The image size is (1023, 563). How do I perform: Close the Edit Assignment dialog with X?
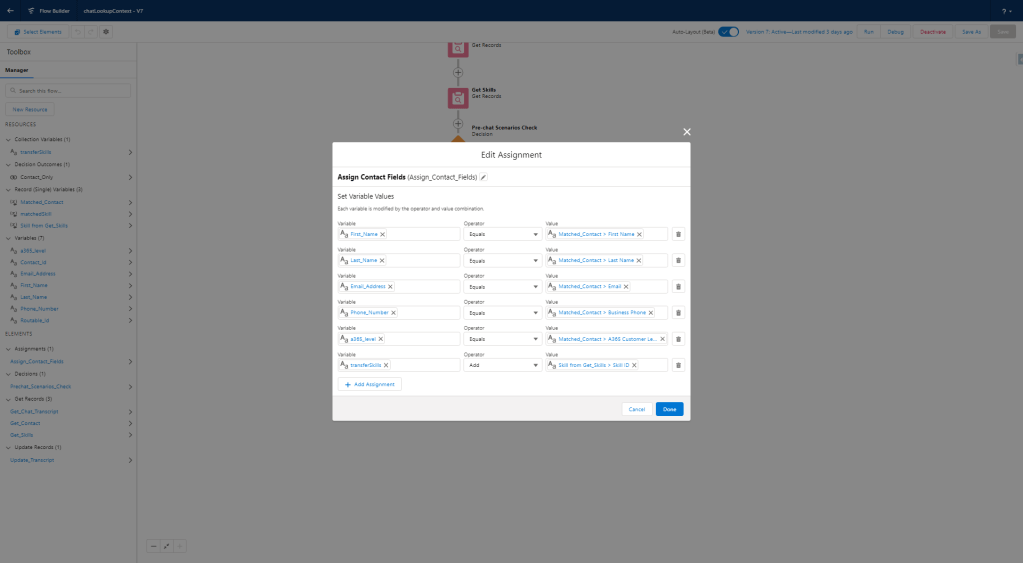(x=686, y=132)
